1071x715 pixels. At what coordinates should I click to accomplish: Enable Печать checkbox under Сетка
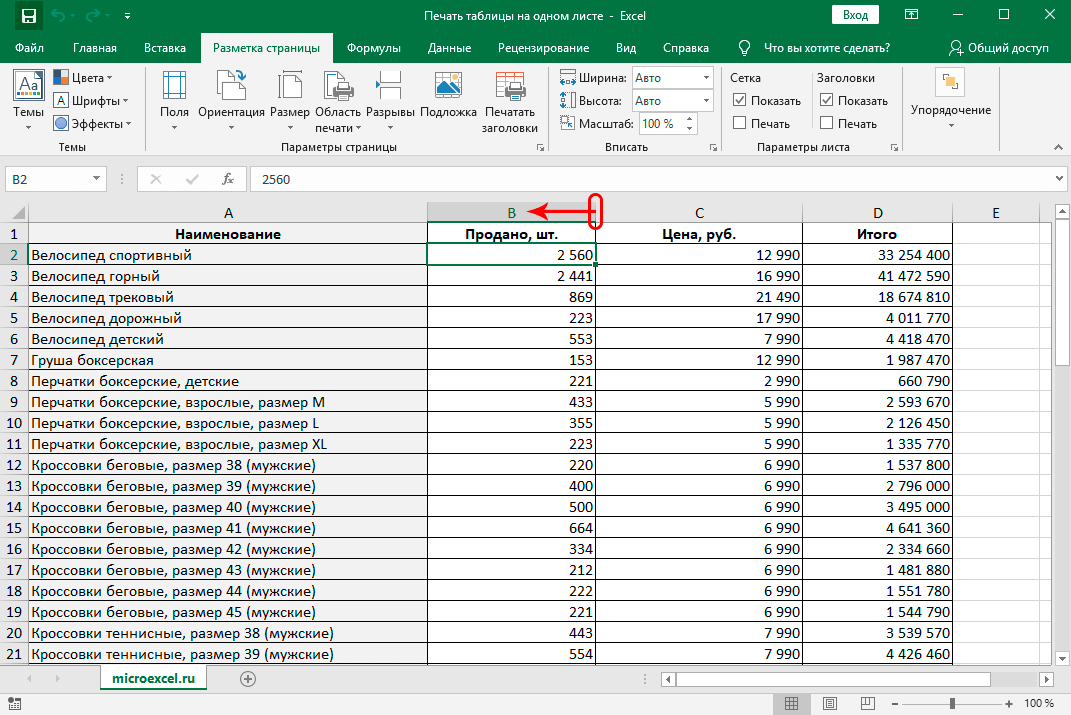[740, 123]
